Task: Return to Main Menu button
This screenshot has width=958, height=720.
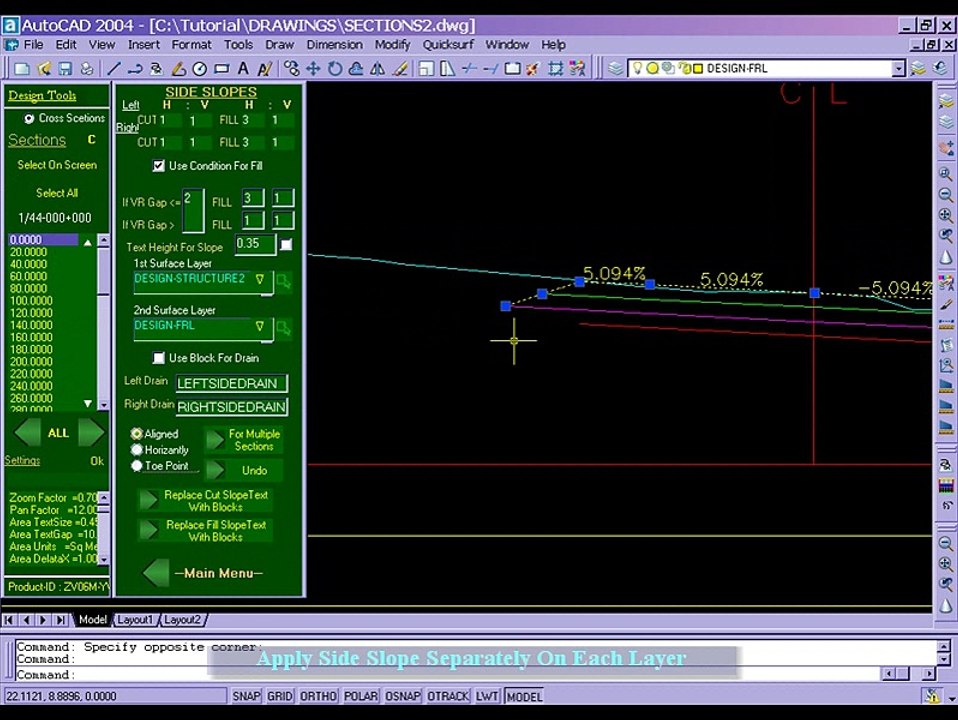Action: [204, 573]
